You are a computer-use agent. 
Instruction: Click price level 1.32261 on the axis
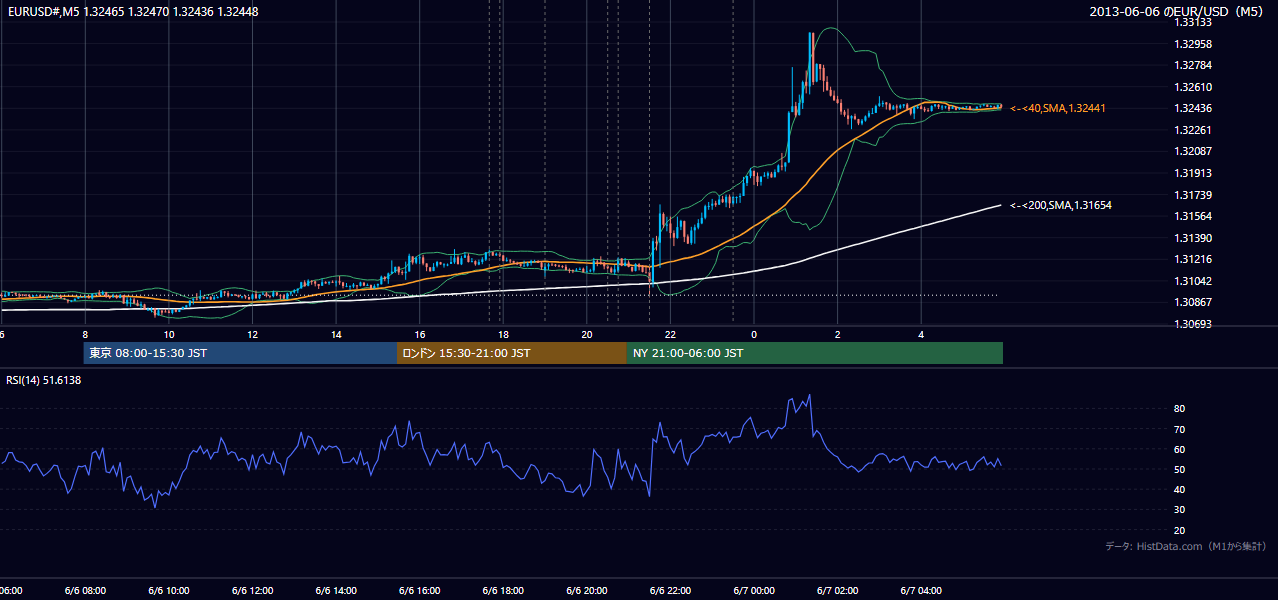coord(1193,130)
